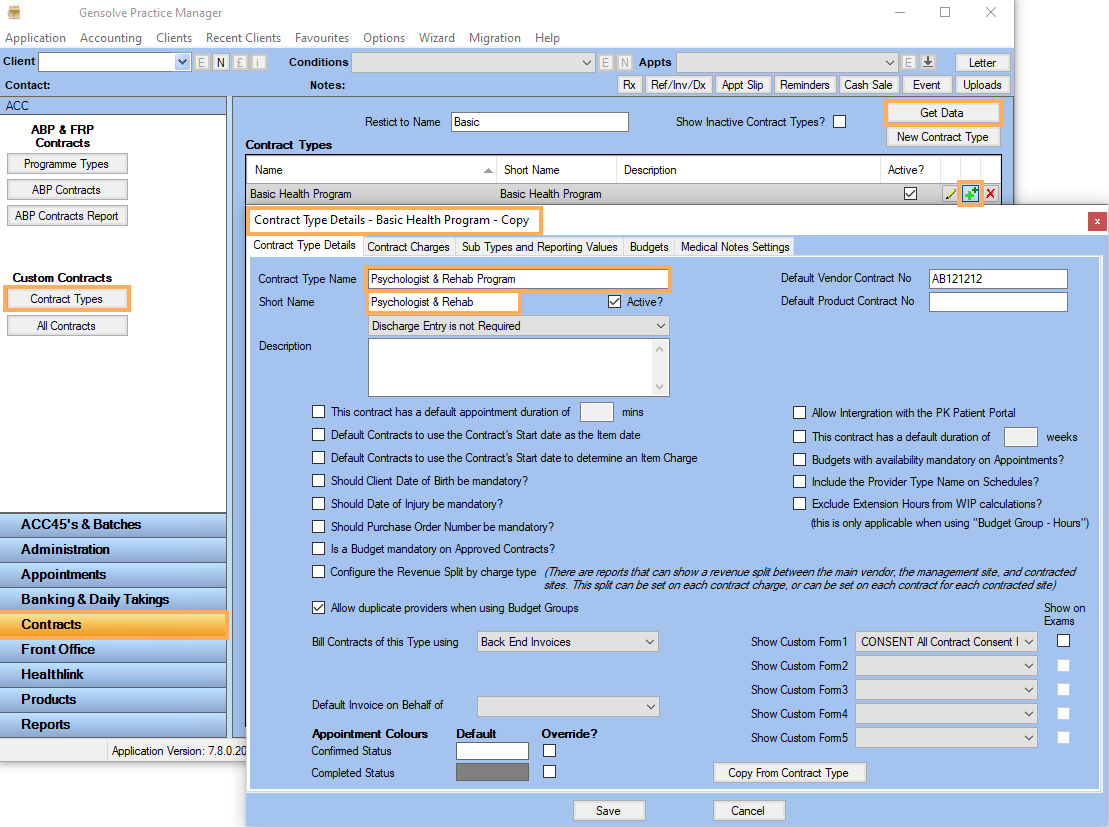1109x827 pixels.
Task: Click the All Contracts sidebar button
Action: tap(66, 326)
